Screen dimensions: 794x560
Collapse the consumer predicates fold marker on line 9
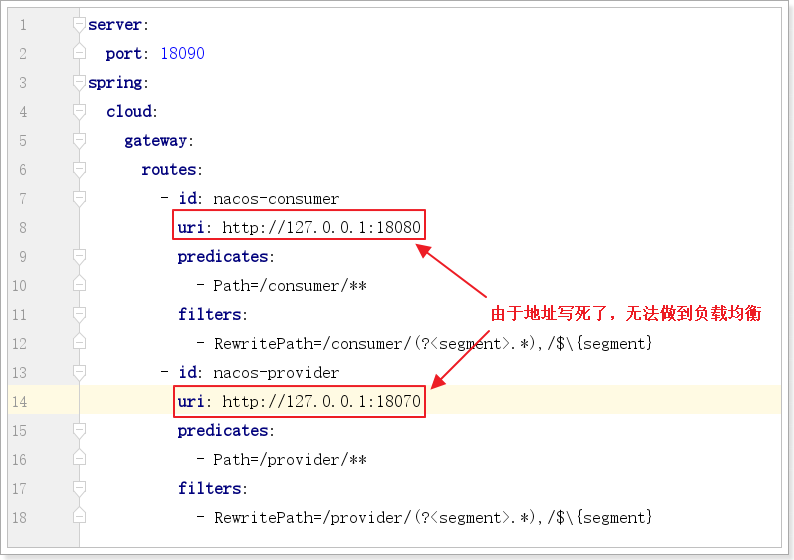point(79,256)
